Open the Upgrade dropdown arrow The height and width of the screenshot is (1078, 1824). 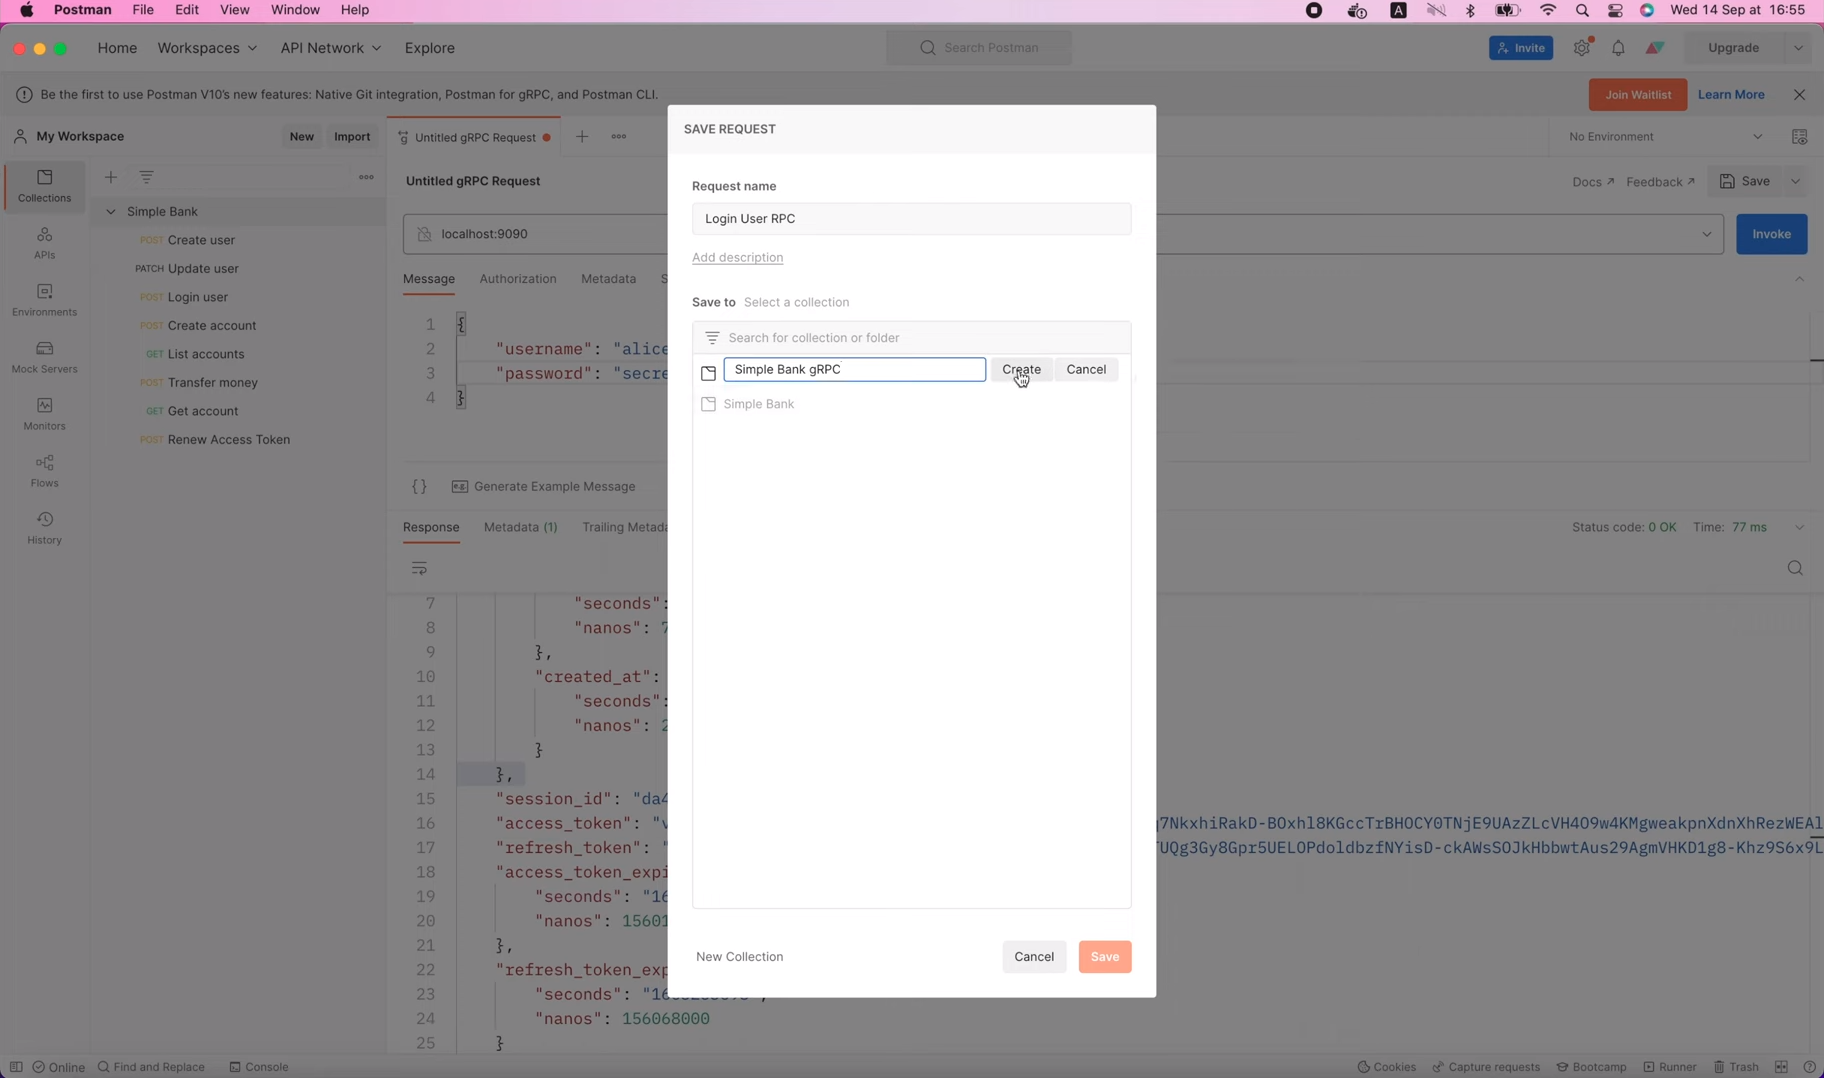point(1799,48)
